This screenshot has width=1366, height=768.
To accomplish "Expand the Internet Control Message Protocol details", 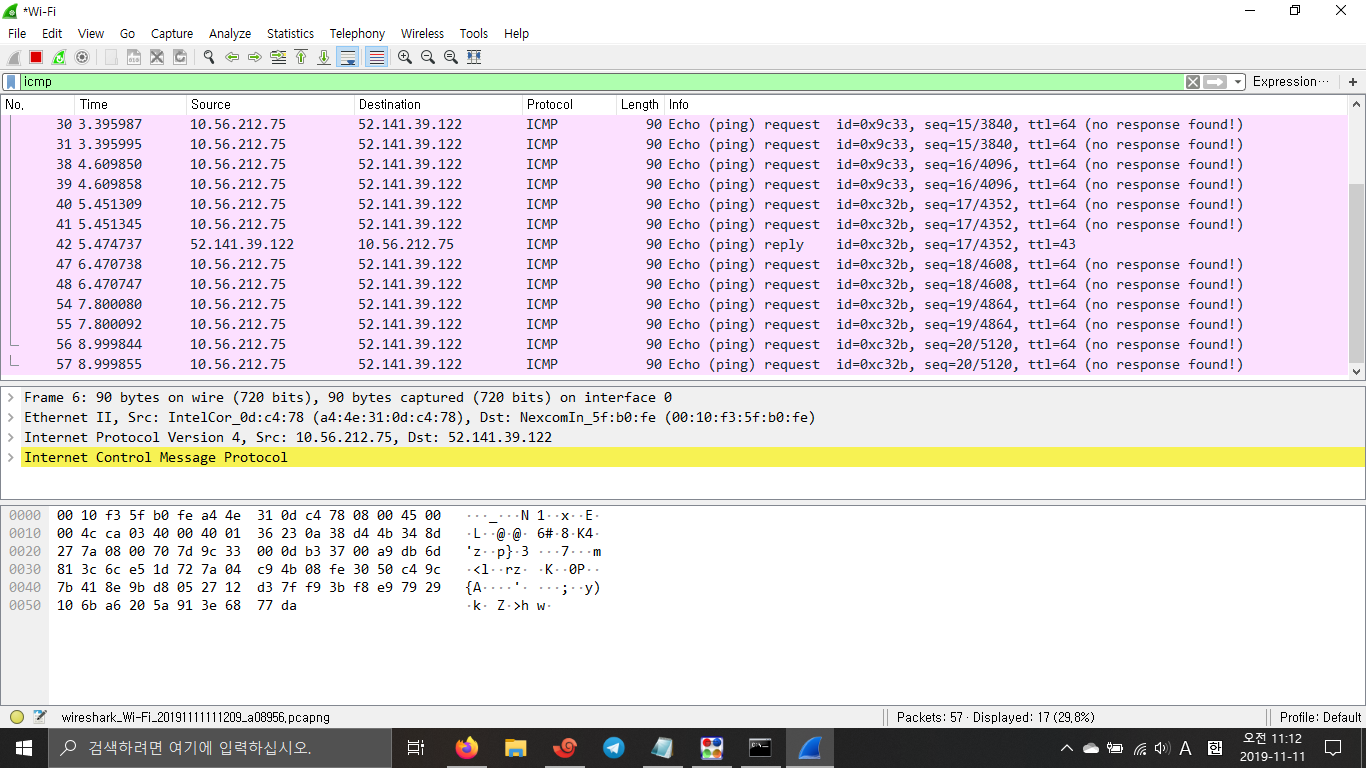I will [x=10, y=457].
